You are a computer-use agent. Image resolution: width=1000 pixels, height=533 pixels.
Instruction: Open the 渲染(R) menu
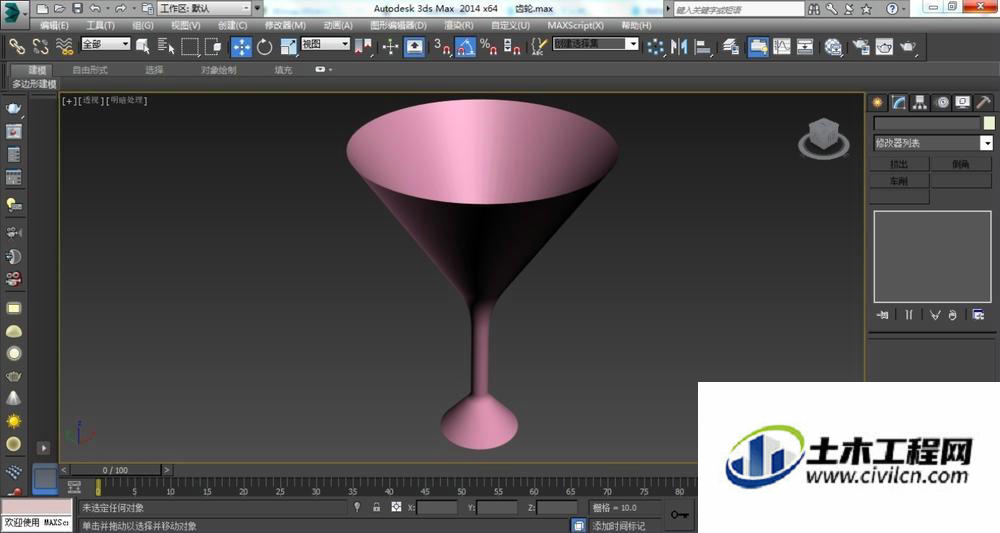pyautogui.click(x=459, y=25)
